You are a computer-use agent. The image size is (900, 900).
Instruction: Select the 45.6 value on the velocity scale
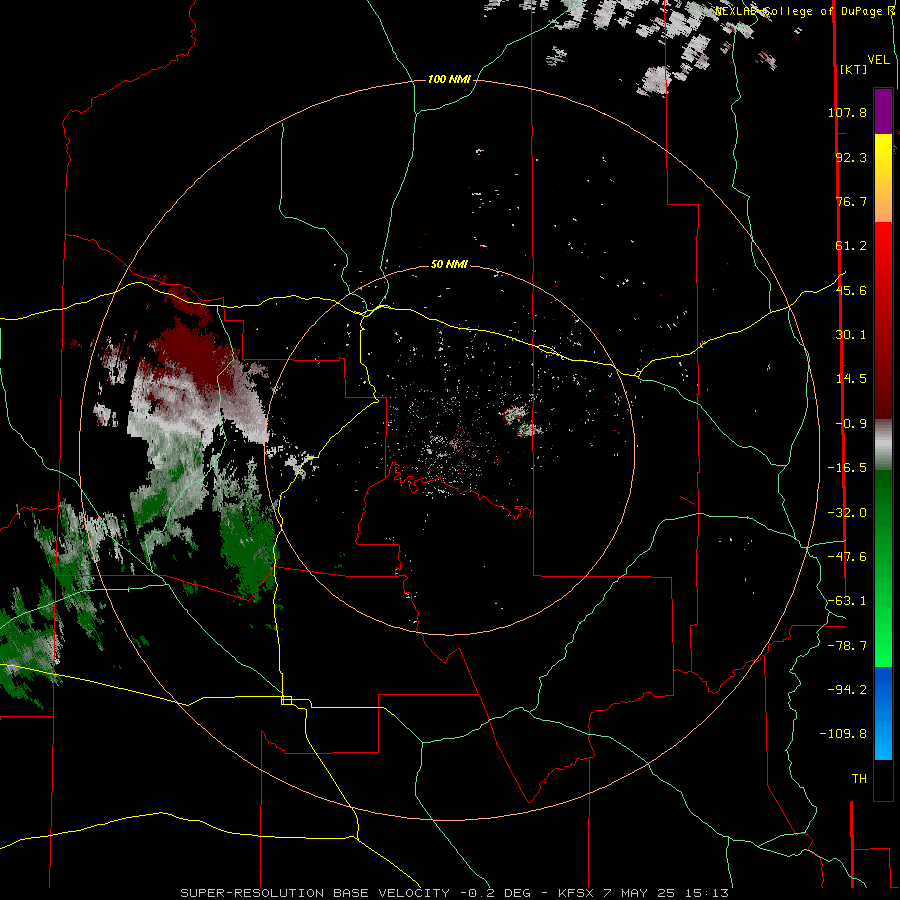tap(851, 290)
